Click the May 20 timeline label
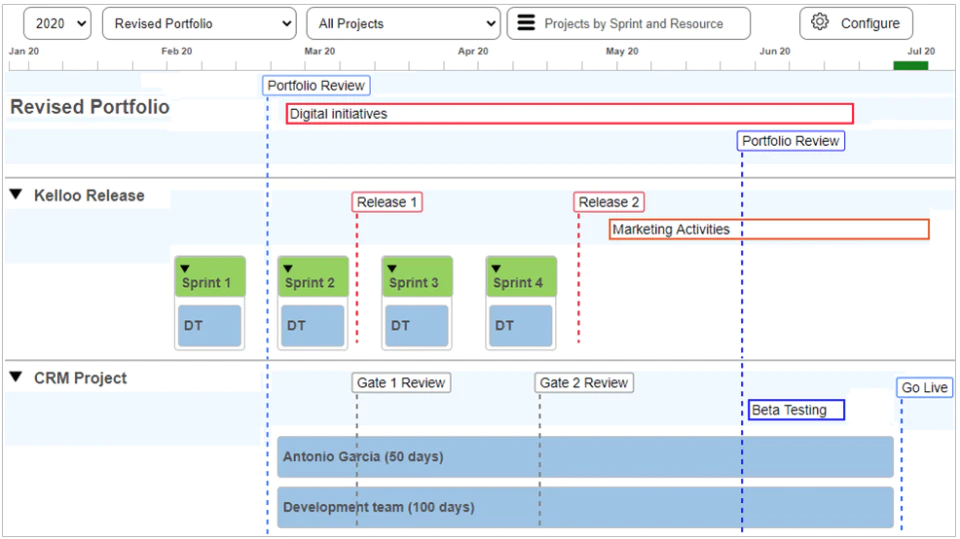The height and width of the screenshot is (539, 960). click(622, 51)
